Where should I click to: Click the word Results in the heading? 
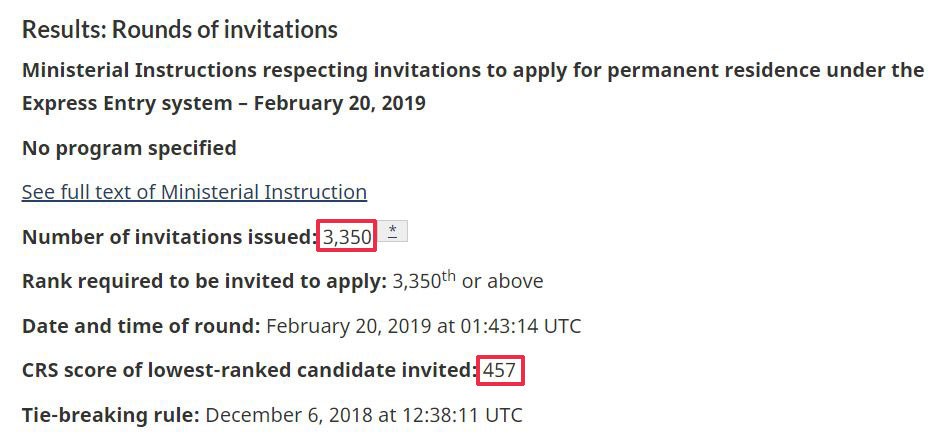(x=62, y=29)
